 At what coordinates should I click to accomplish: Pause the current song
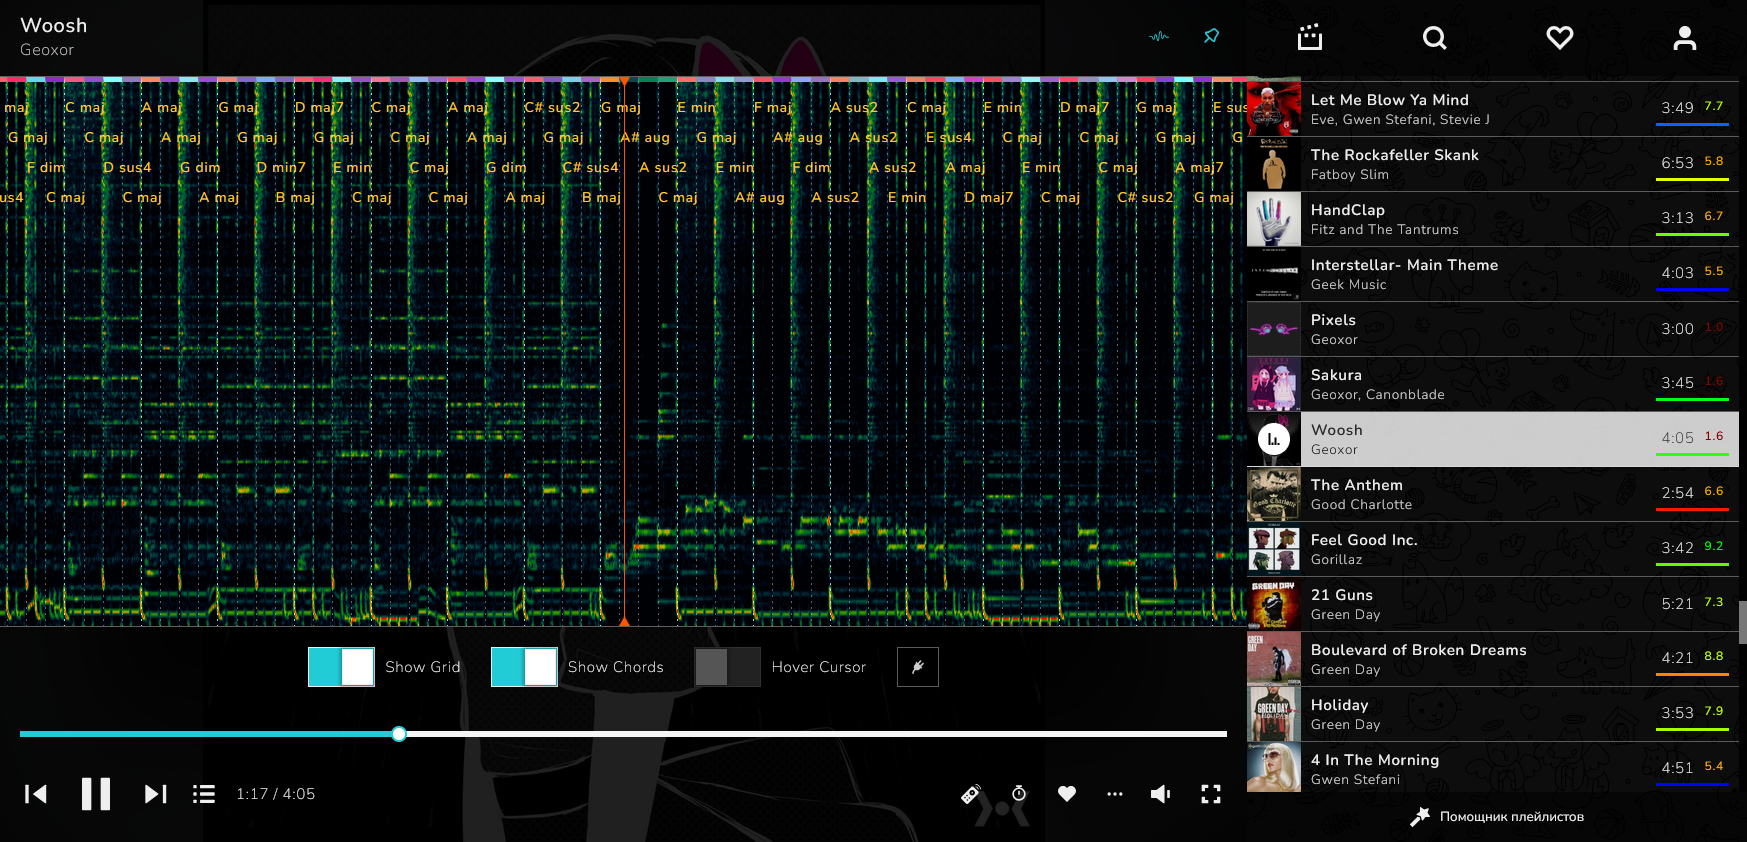point(96,794)
